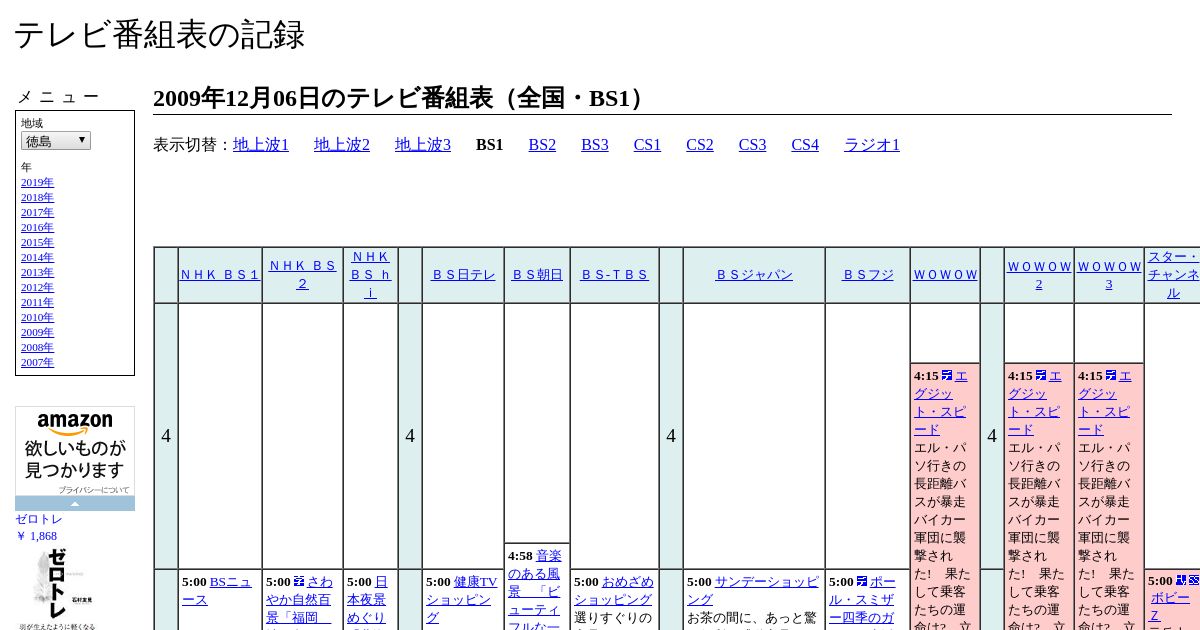Open the 2015年 archive link

pyautogui.click(x=37, y=243)
